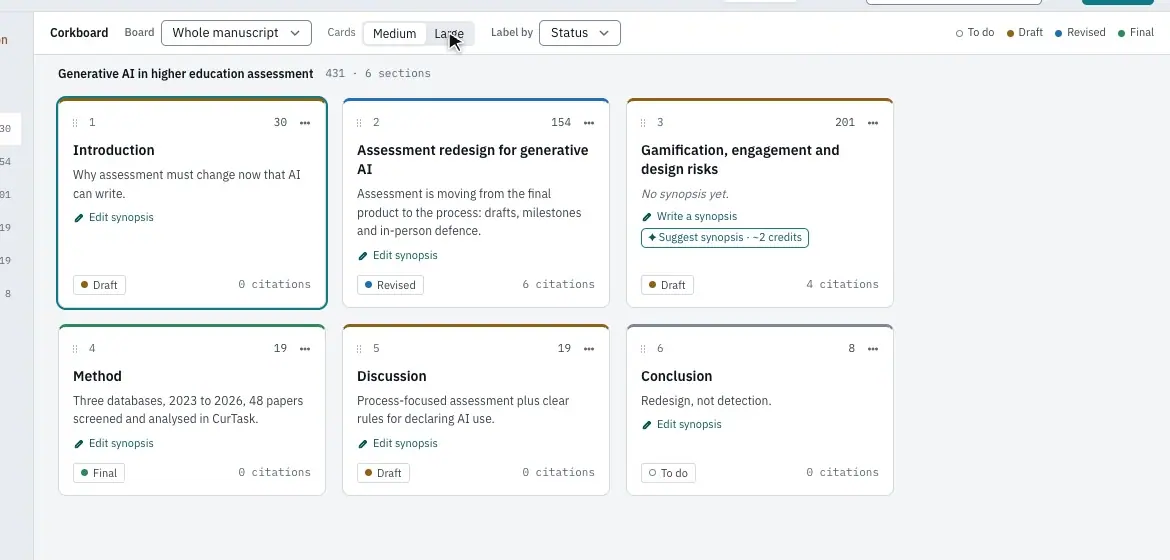Click 6 citations on Assessment redesign card
The height and width of the screenshot is (560, 1170).
click(x=559, y=284)
